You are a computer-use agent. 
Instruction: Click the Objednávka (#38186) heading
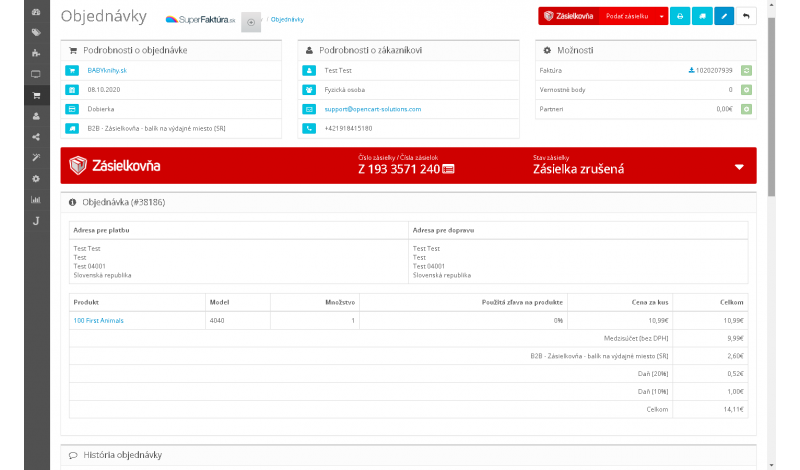pyautogui.click(x=123, y=202)
